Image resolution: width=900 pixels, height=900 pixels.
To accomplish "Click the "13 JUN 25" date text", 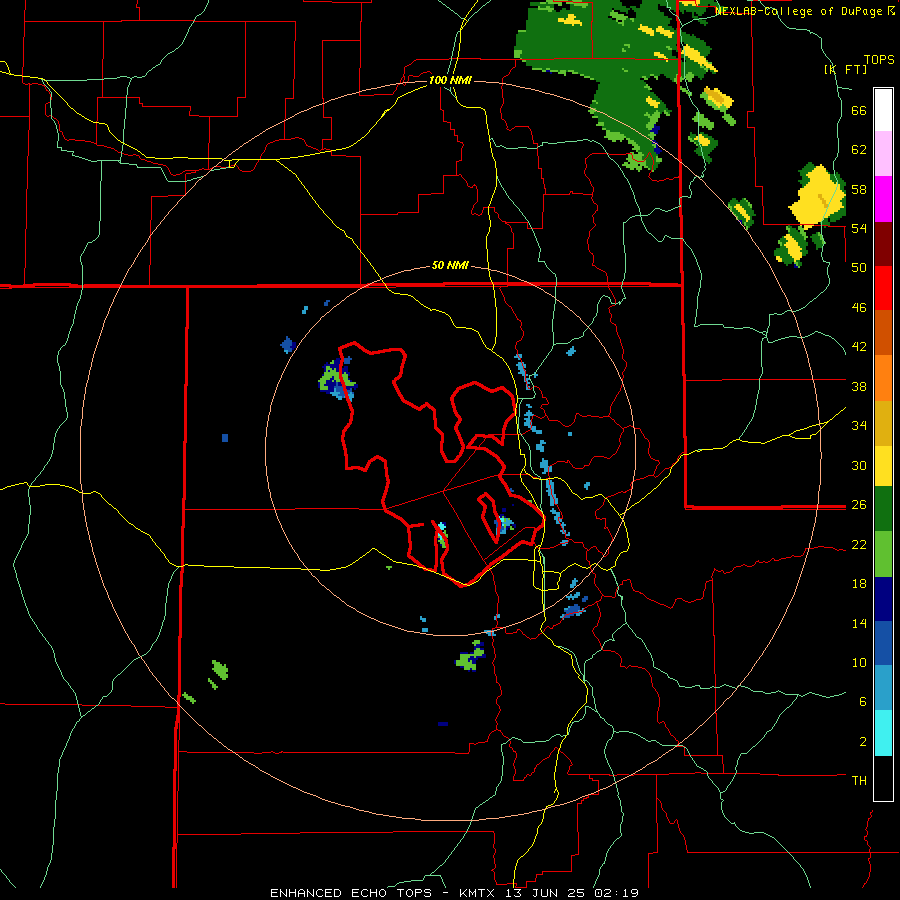I will [545, 893].
